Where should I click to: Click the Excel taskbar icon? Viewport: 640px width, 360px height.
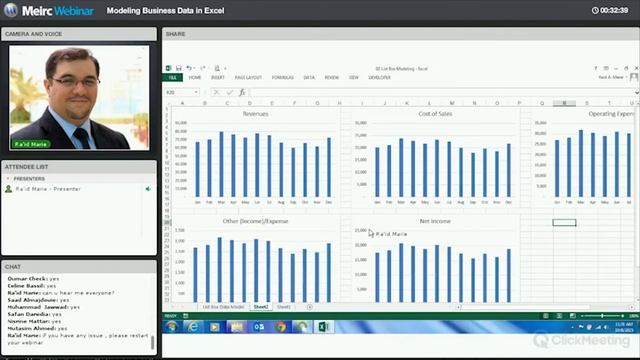[x=324, y=327]
